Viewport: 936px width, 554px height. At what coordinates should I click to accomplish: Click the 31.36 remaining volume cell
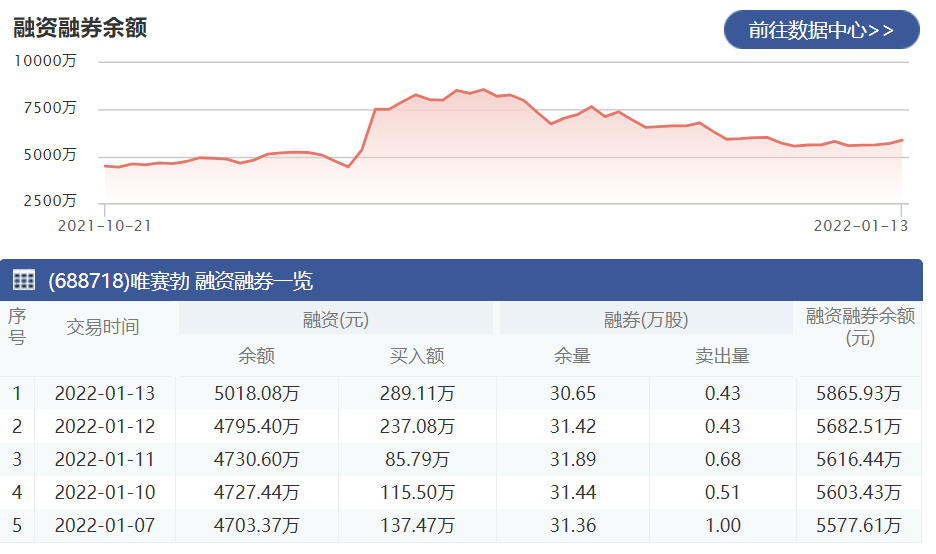pos(573,525)
